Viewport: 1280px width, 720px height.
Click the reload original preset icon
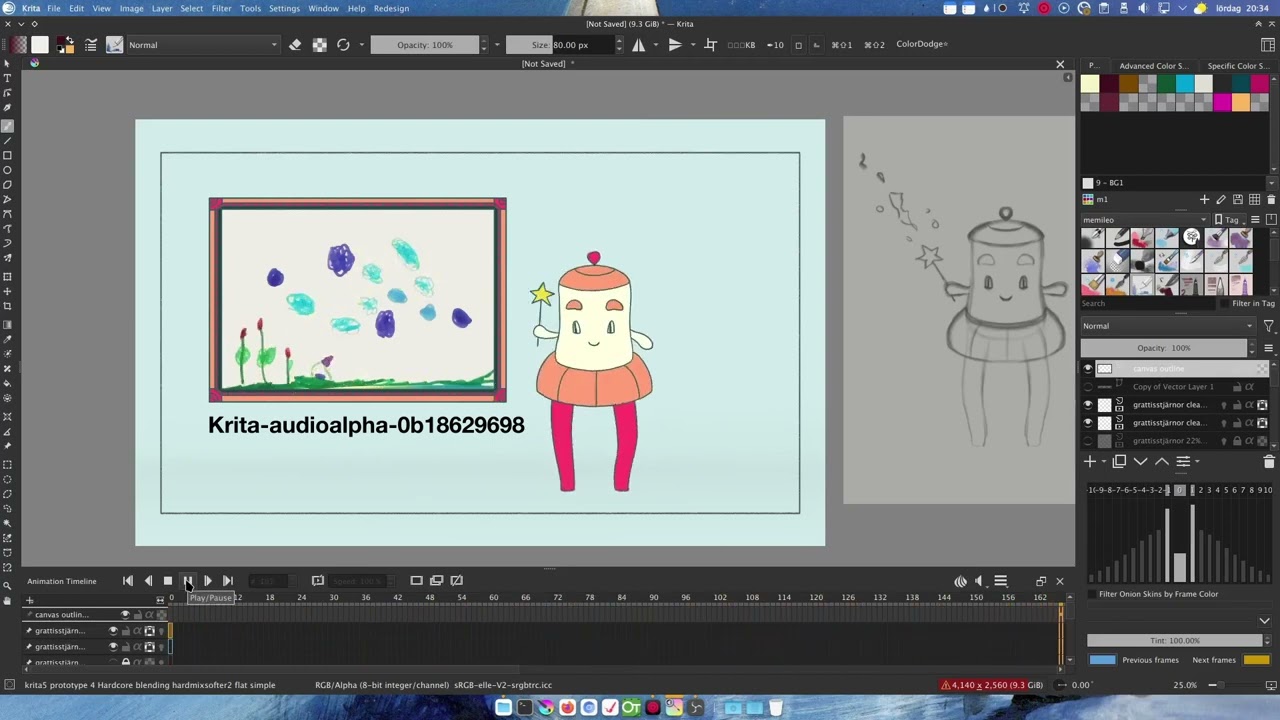point(343,45)
